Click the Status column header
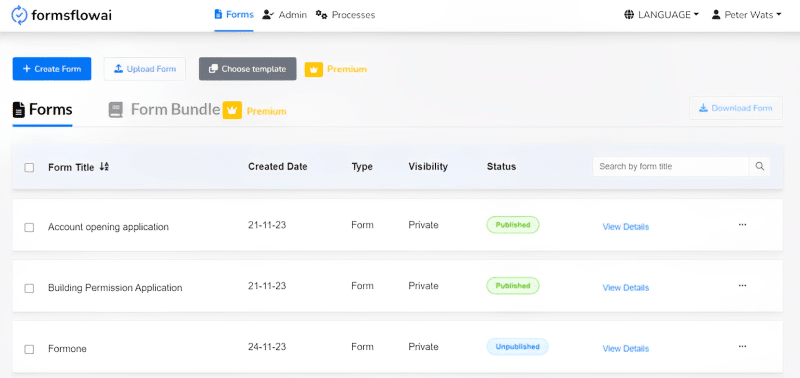The height and width of the screenshot is (378, 800). click(501, 166)
